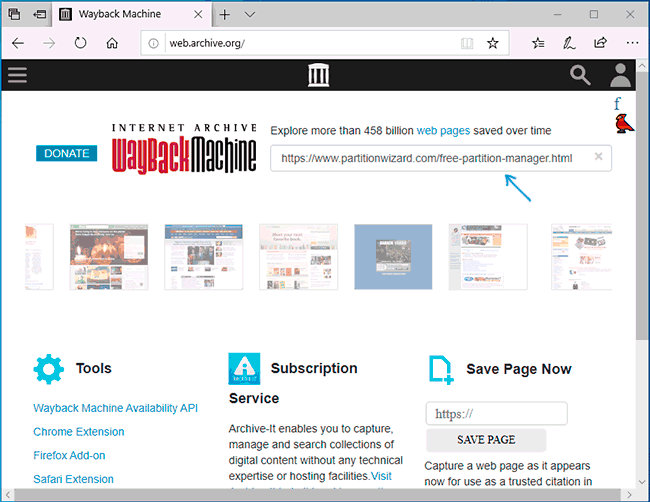Refresh the page with the reload icon
Viewport: 650px width, 502px height.
click(x=80, y=43)
